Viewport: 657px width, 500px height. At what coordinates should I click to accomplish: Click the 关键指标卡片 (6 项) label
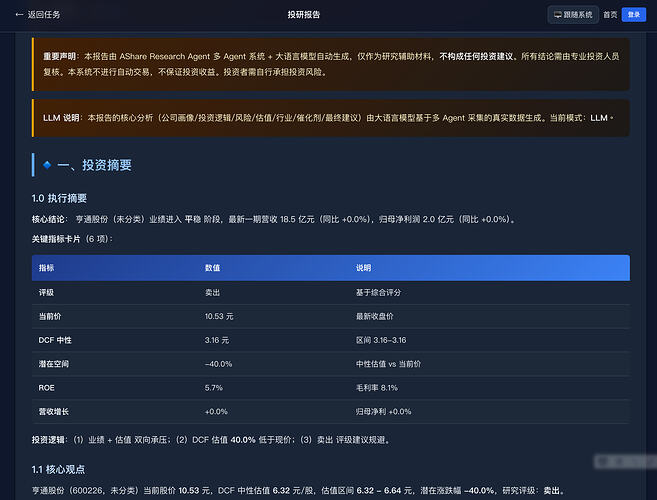pyautogui.click(x=72, y=239)
